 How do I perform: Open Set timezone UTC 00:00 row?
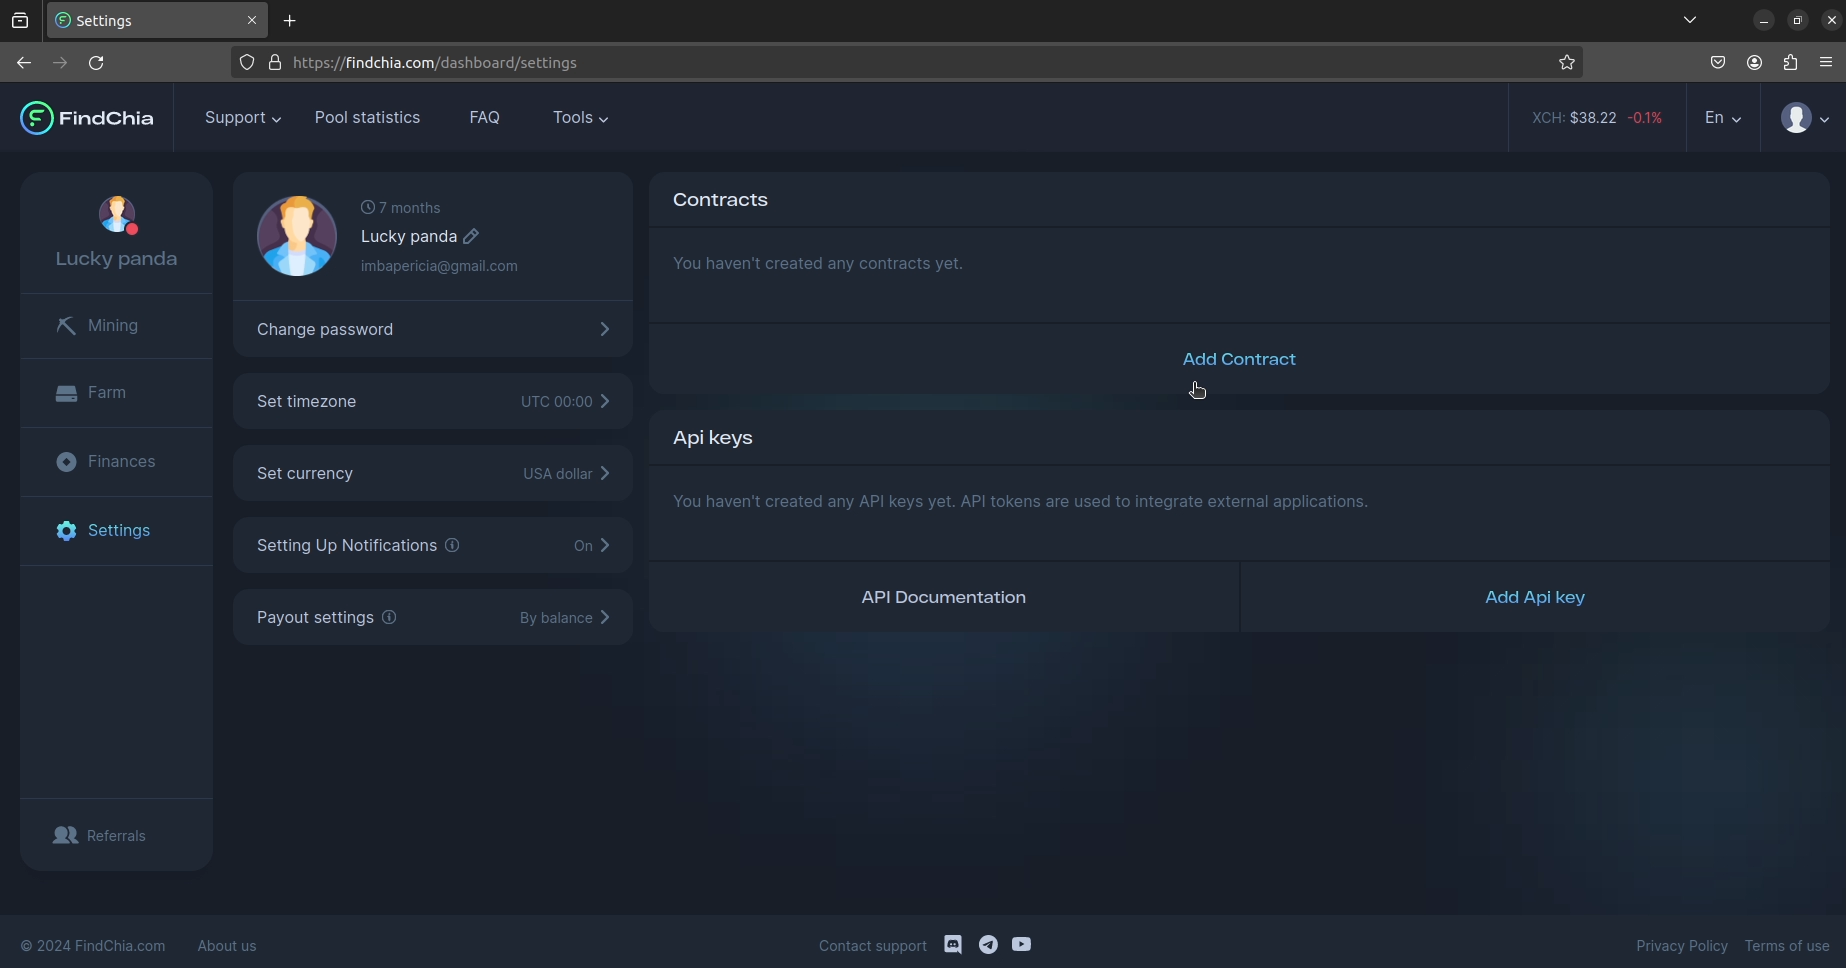(x=433, y=401)
